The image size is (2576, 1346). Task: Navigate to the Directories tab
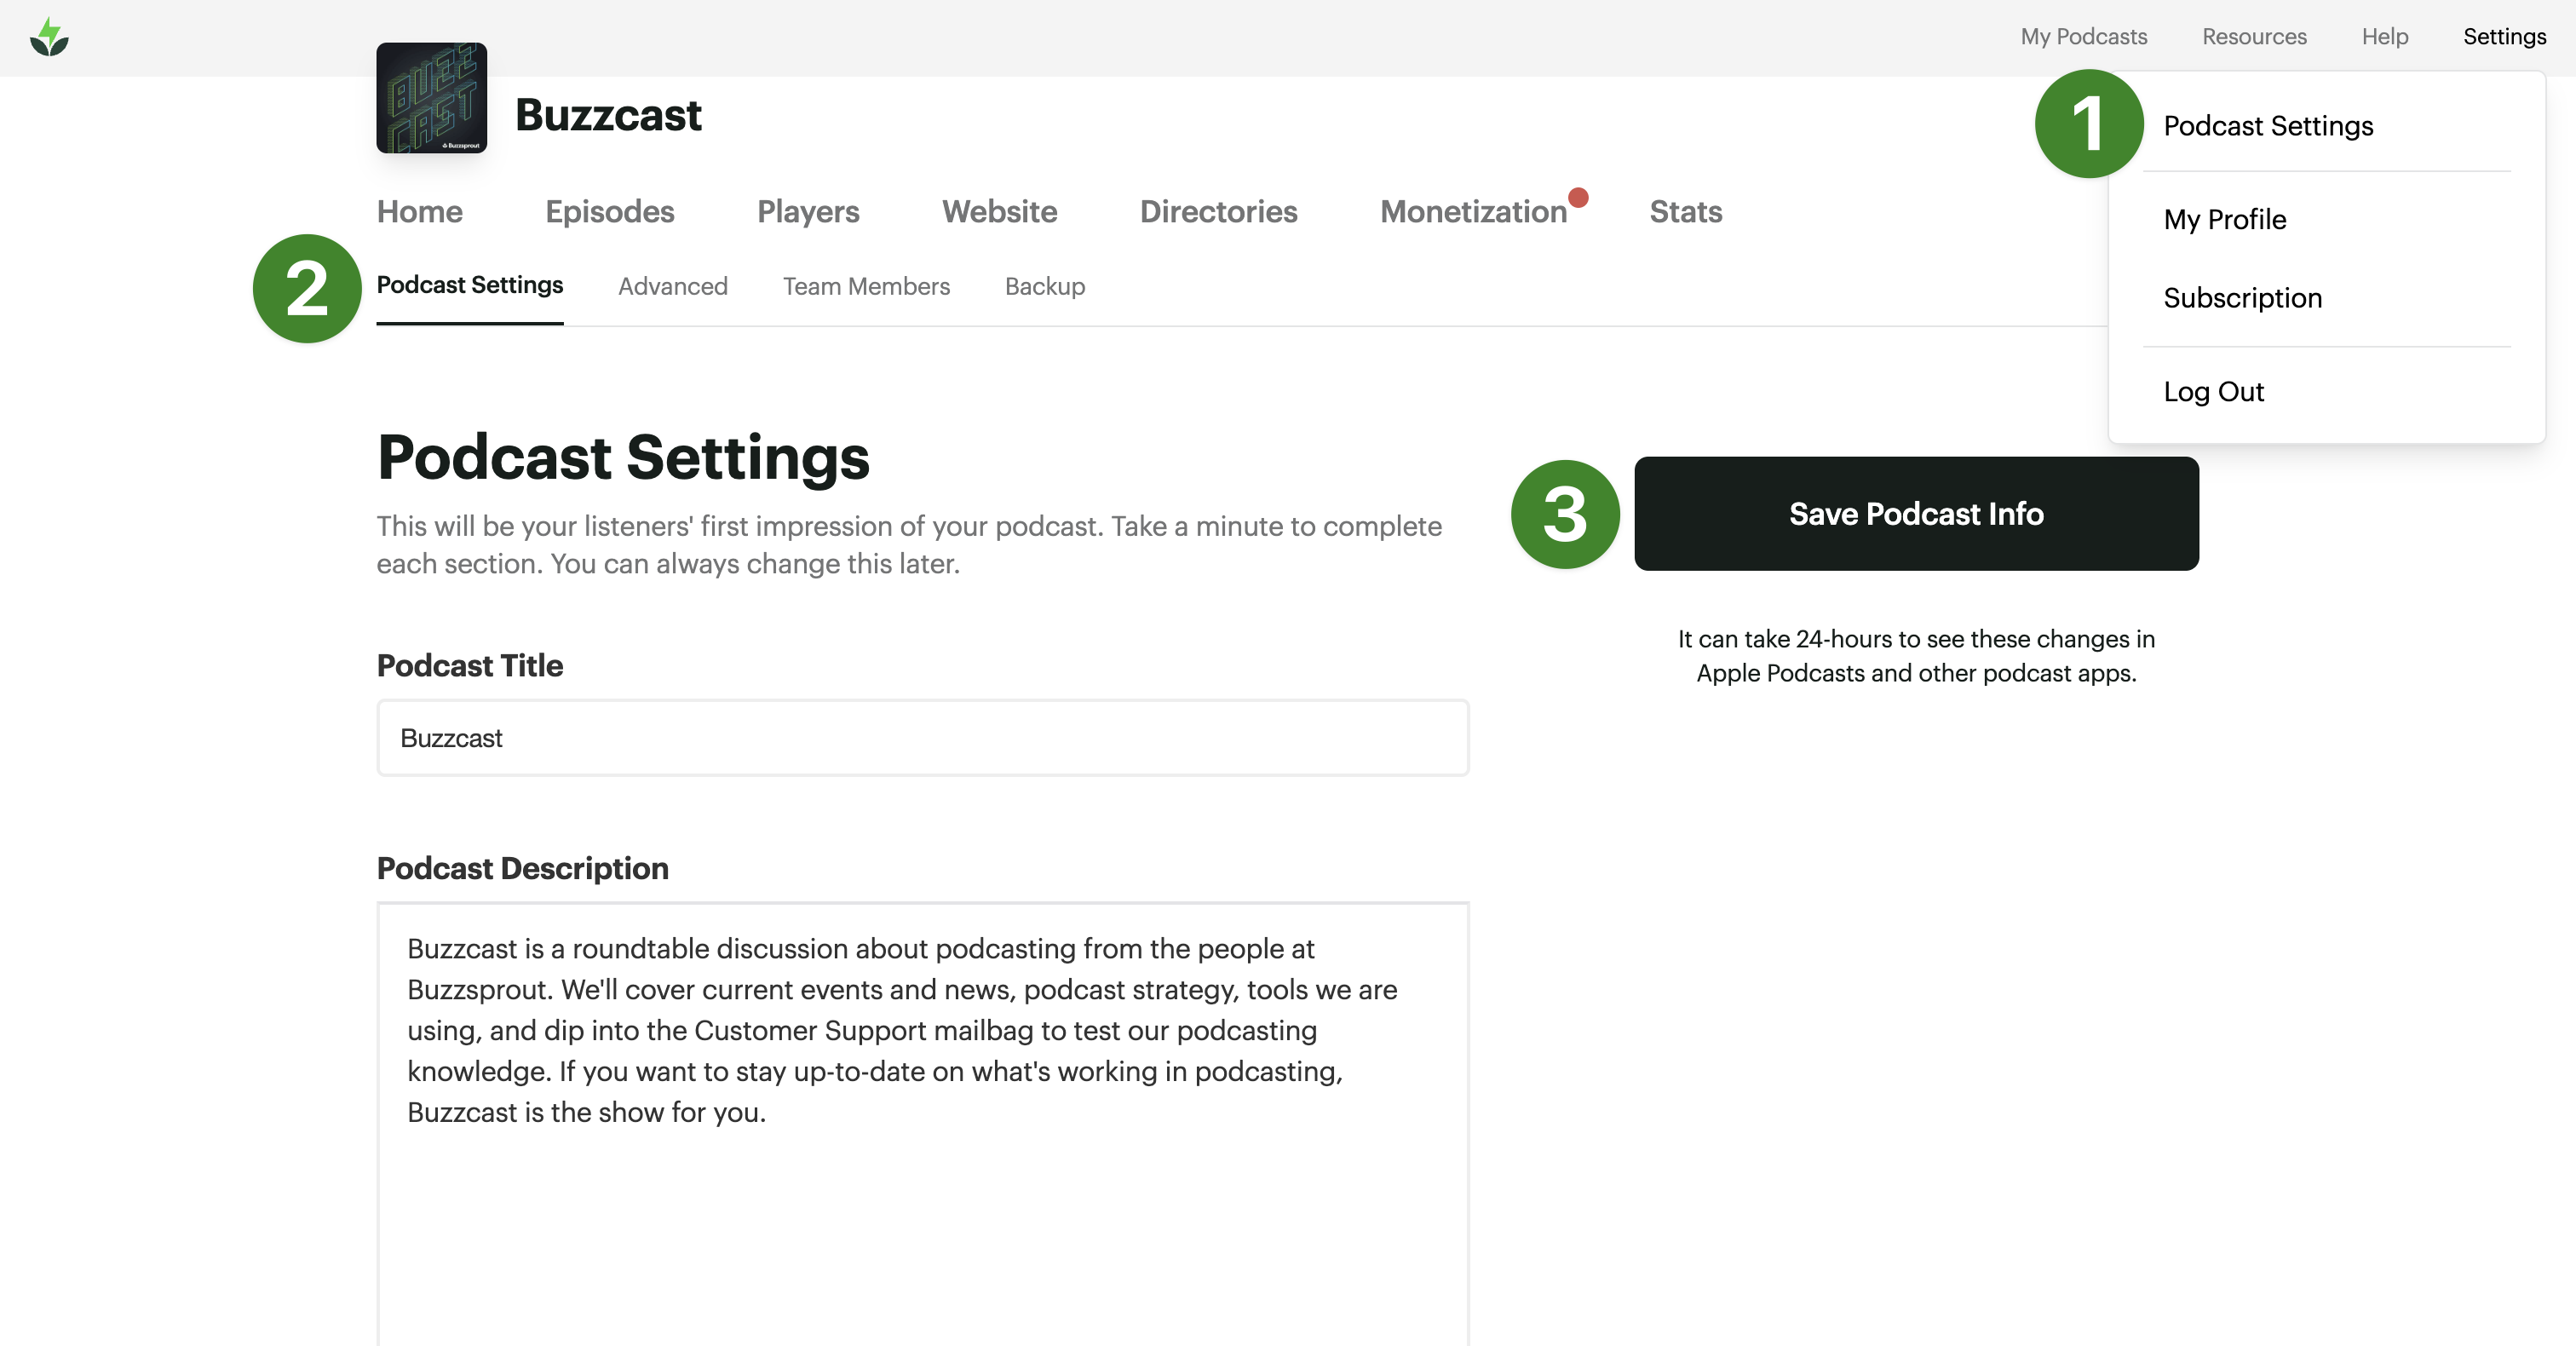pos(1218,212)
